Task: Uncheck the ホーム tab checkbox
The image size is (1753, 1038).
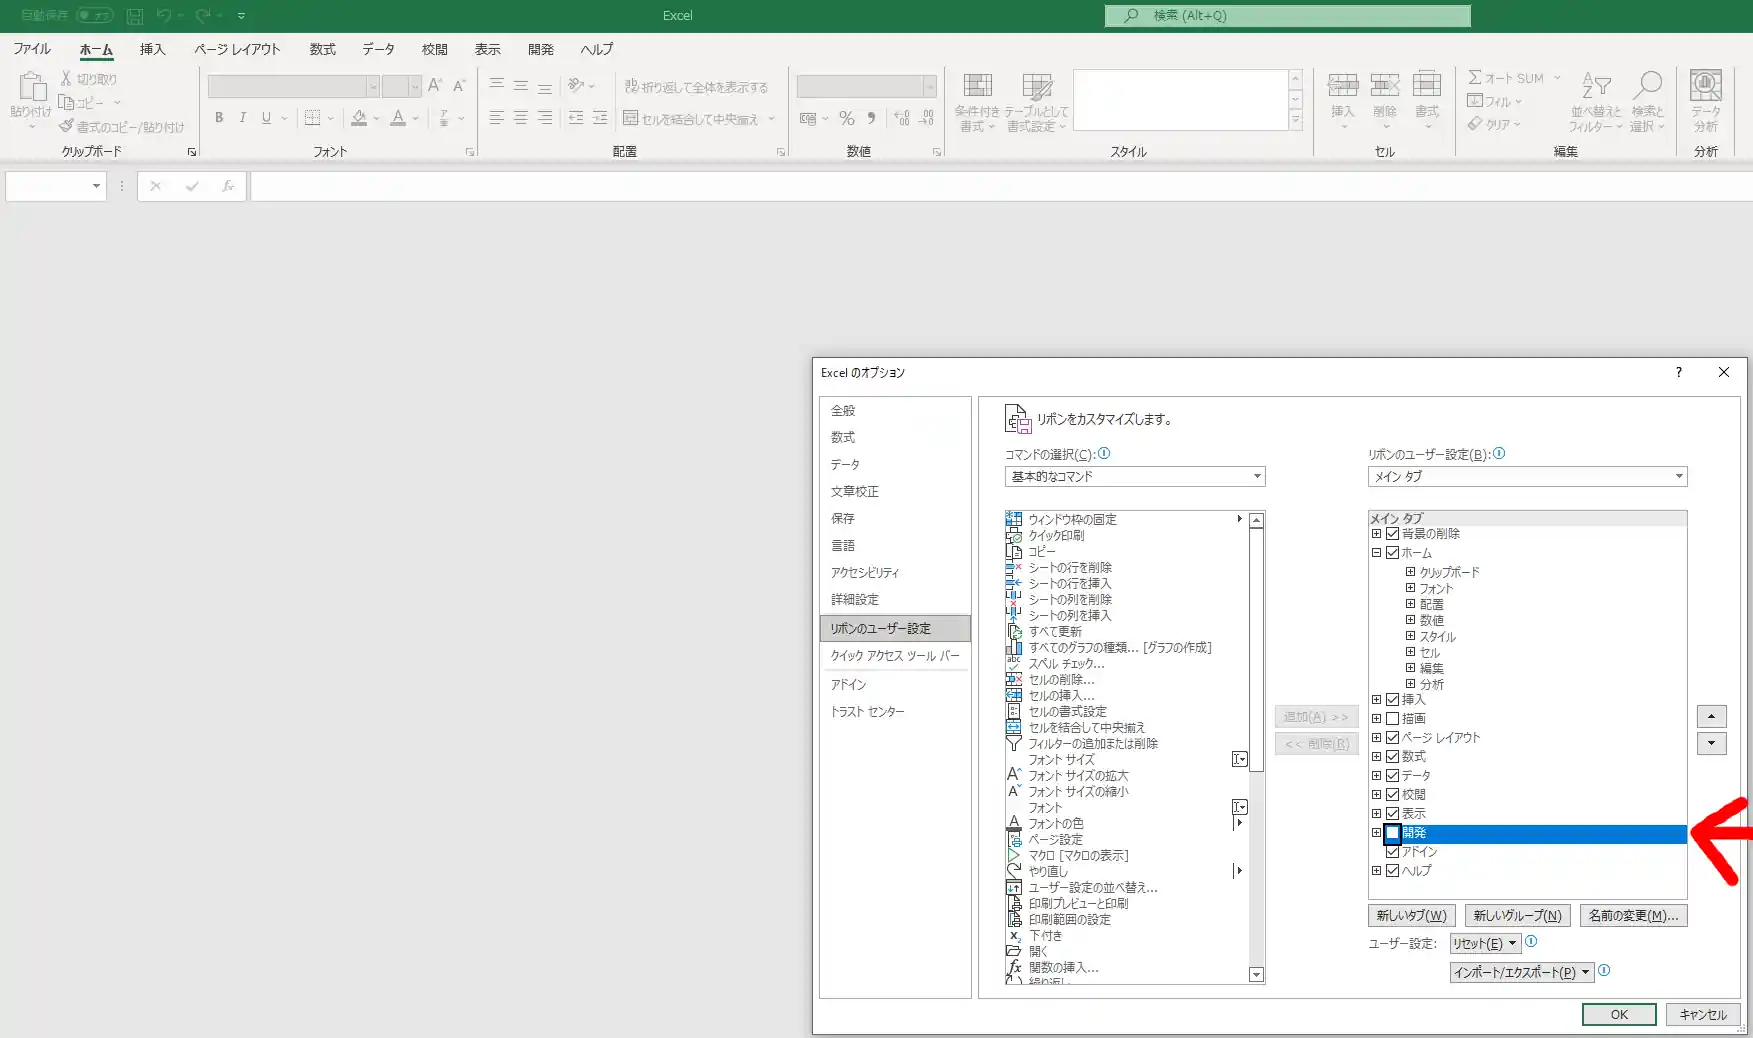Action: (1392, 553)
